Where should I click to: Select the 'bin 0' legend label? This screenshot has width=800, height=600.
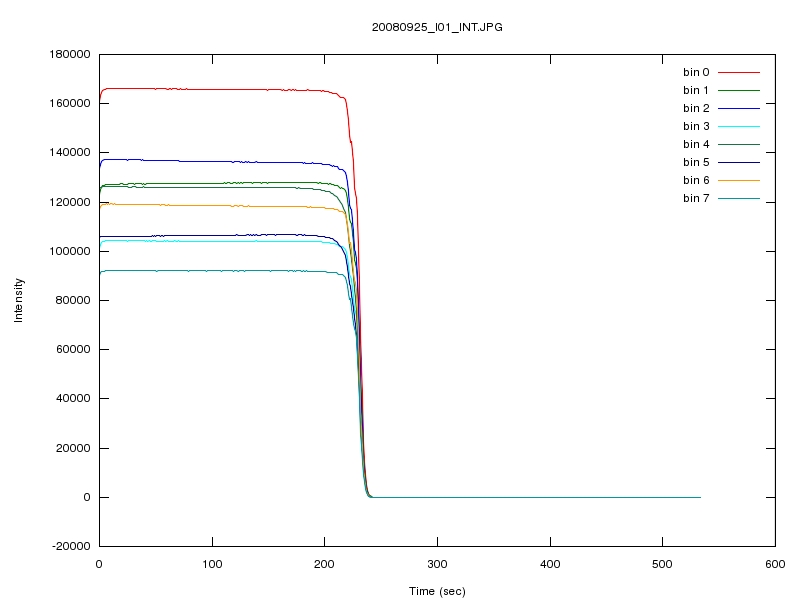[696, 72]
